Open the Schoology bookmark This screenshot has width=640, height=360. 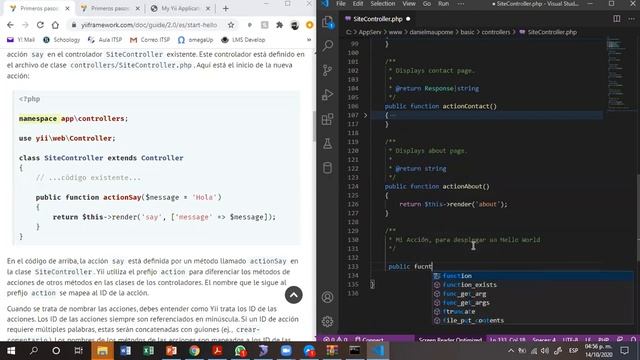pyautogui.click(x=61, y=40)
